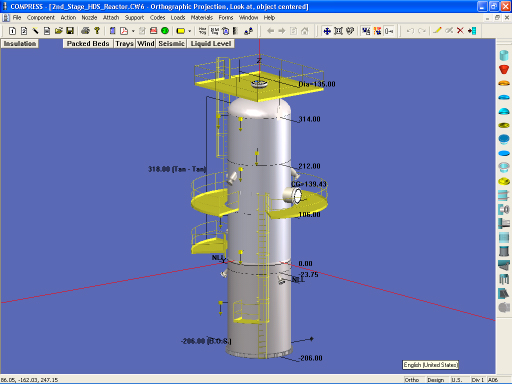Click the Ortho status bar entry

pyautogui.click(x=412, y=380)
